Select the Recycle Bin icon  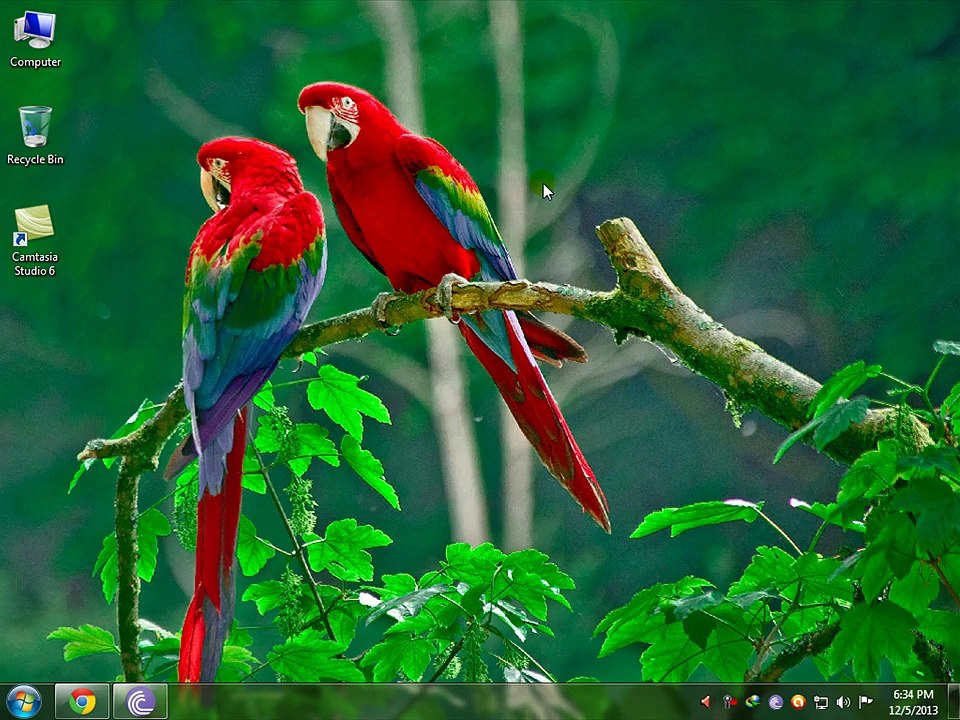click(35, 135)
